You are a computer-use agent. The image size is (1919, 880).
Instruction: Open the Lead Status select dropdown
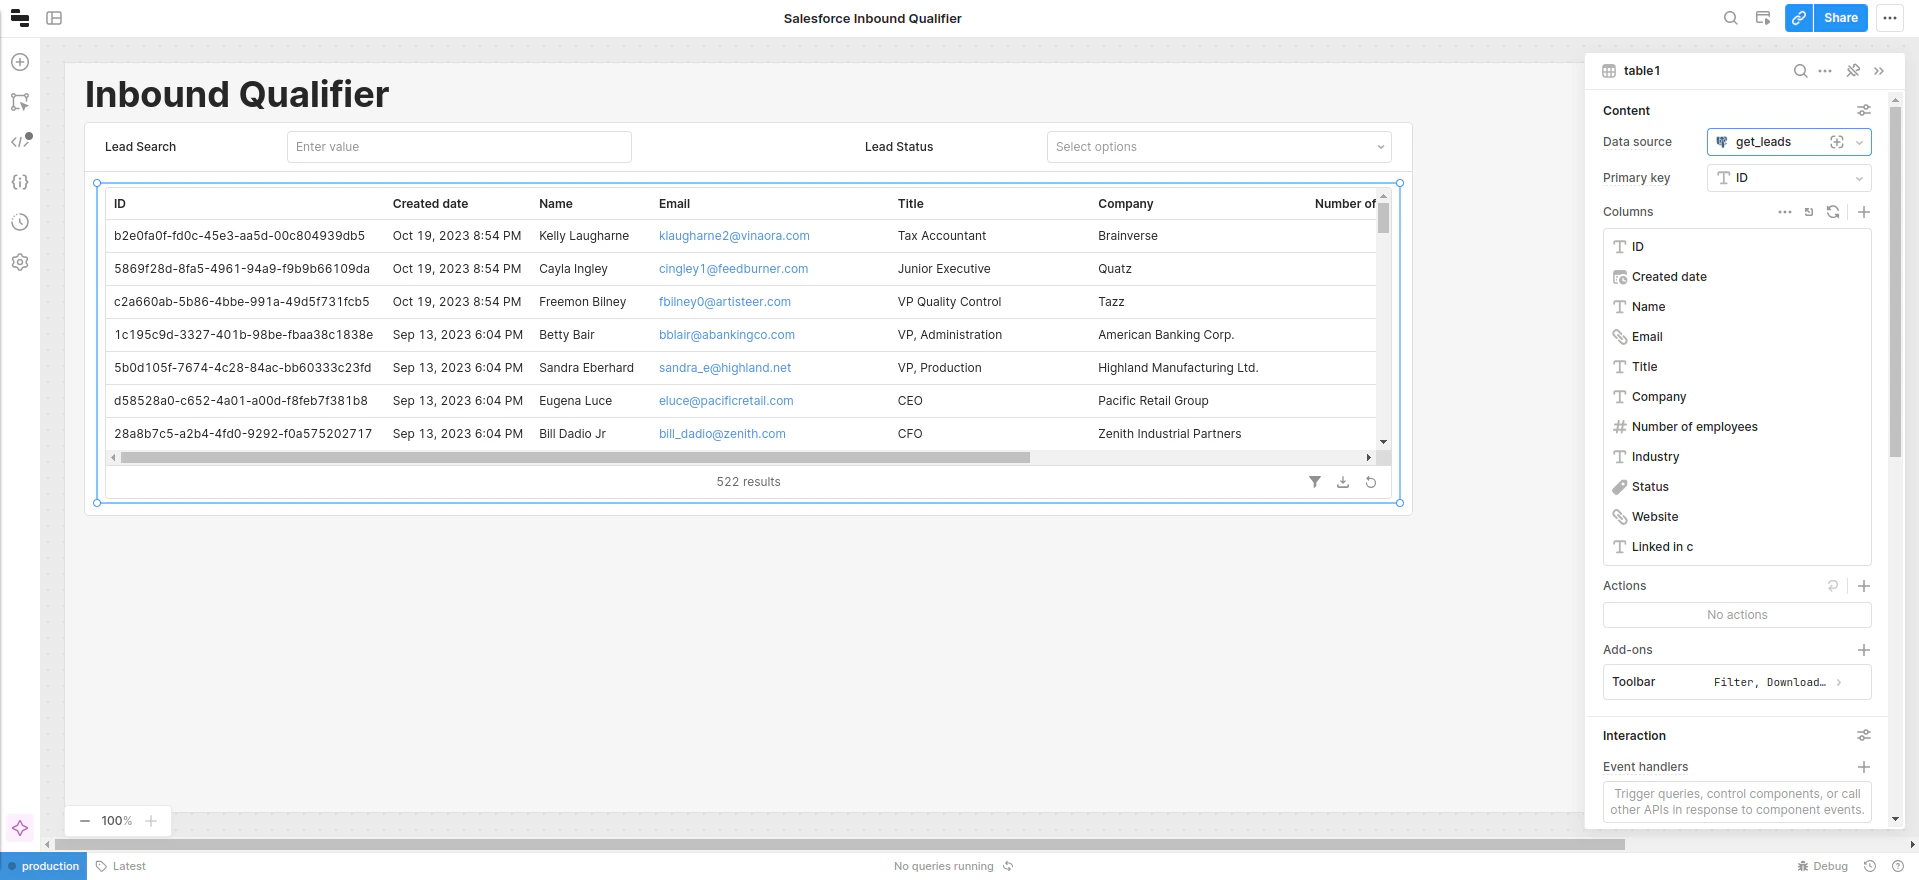coord(1219,147)
